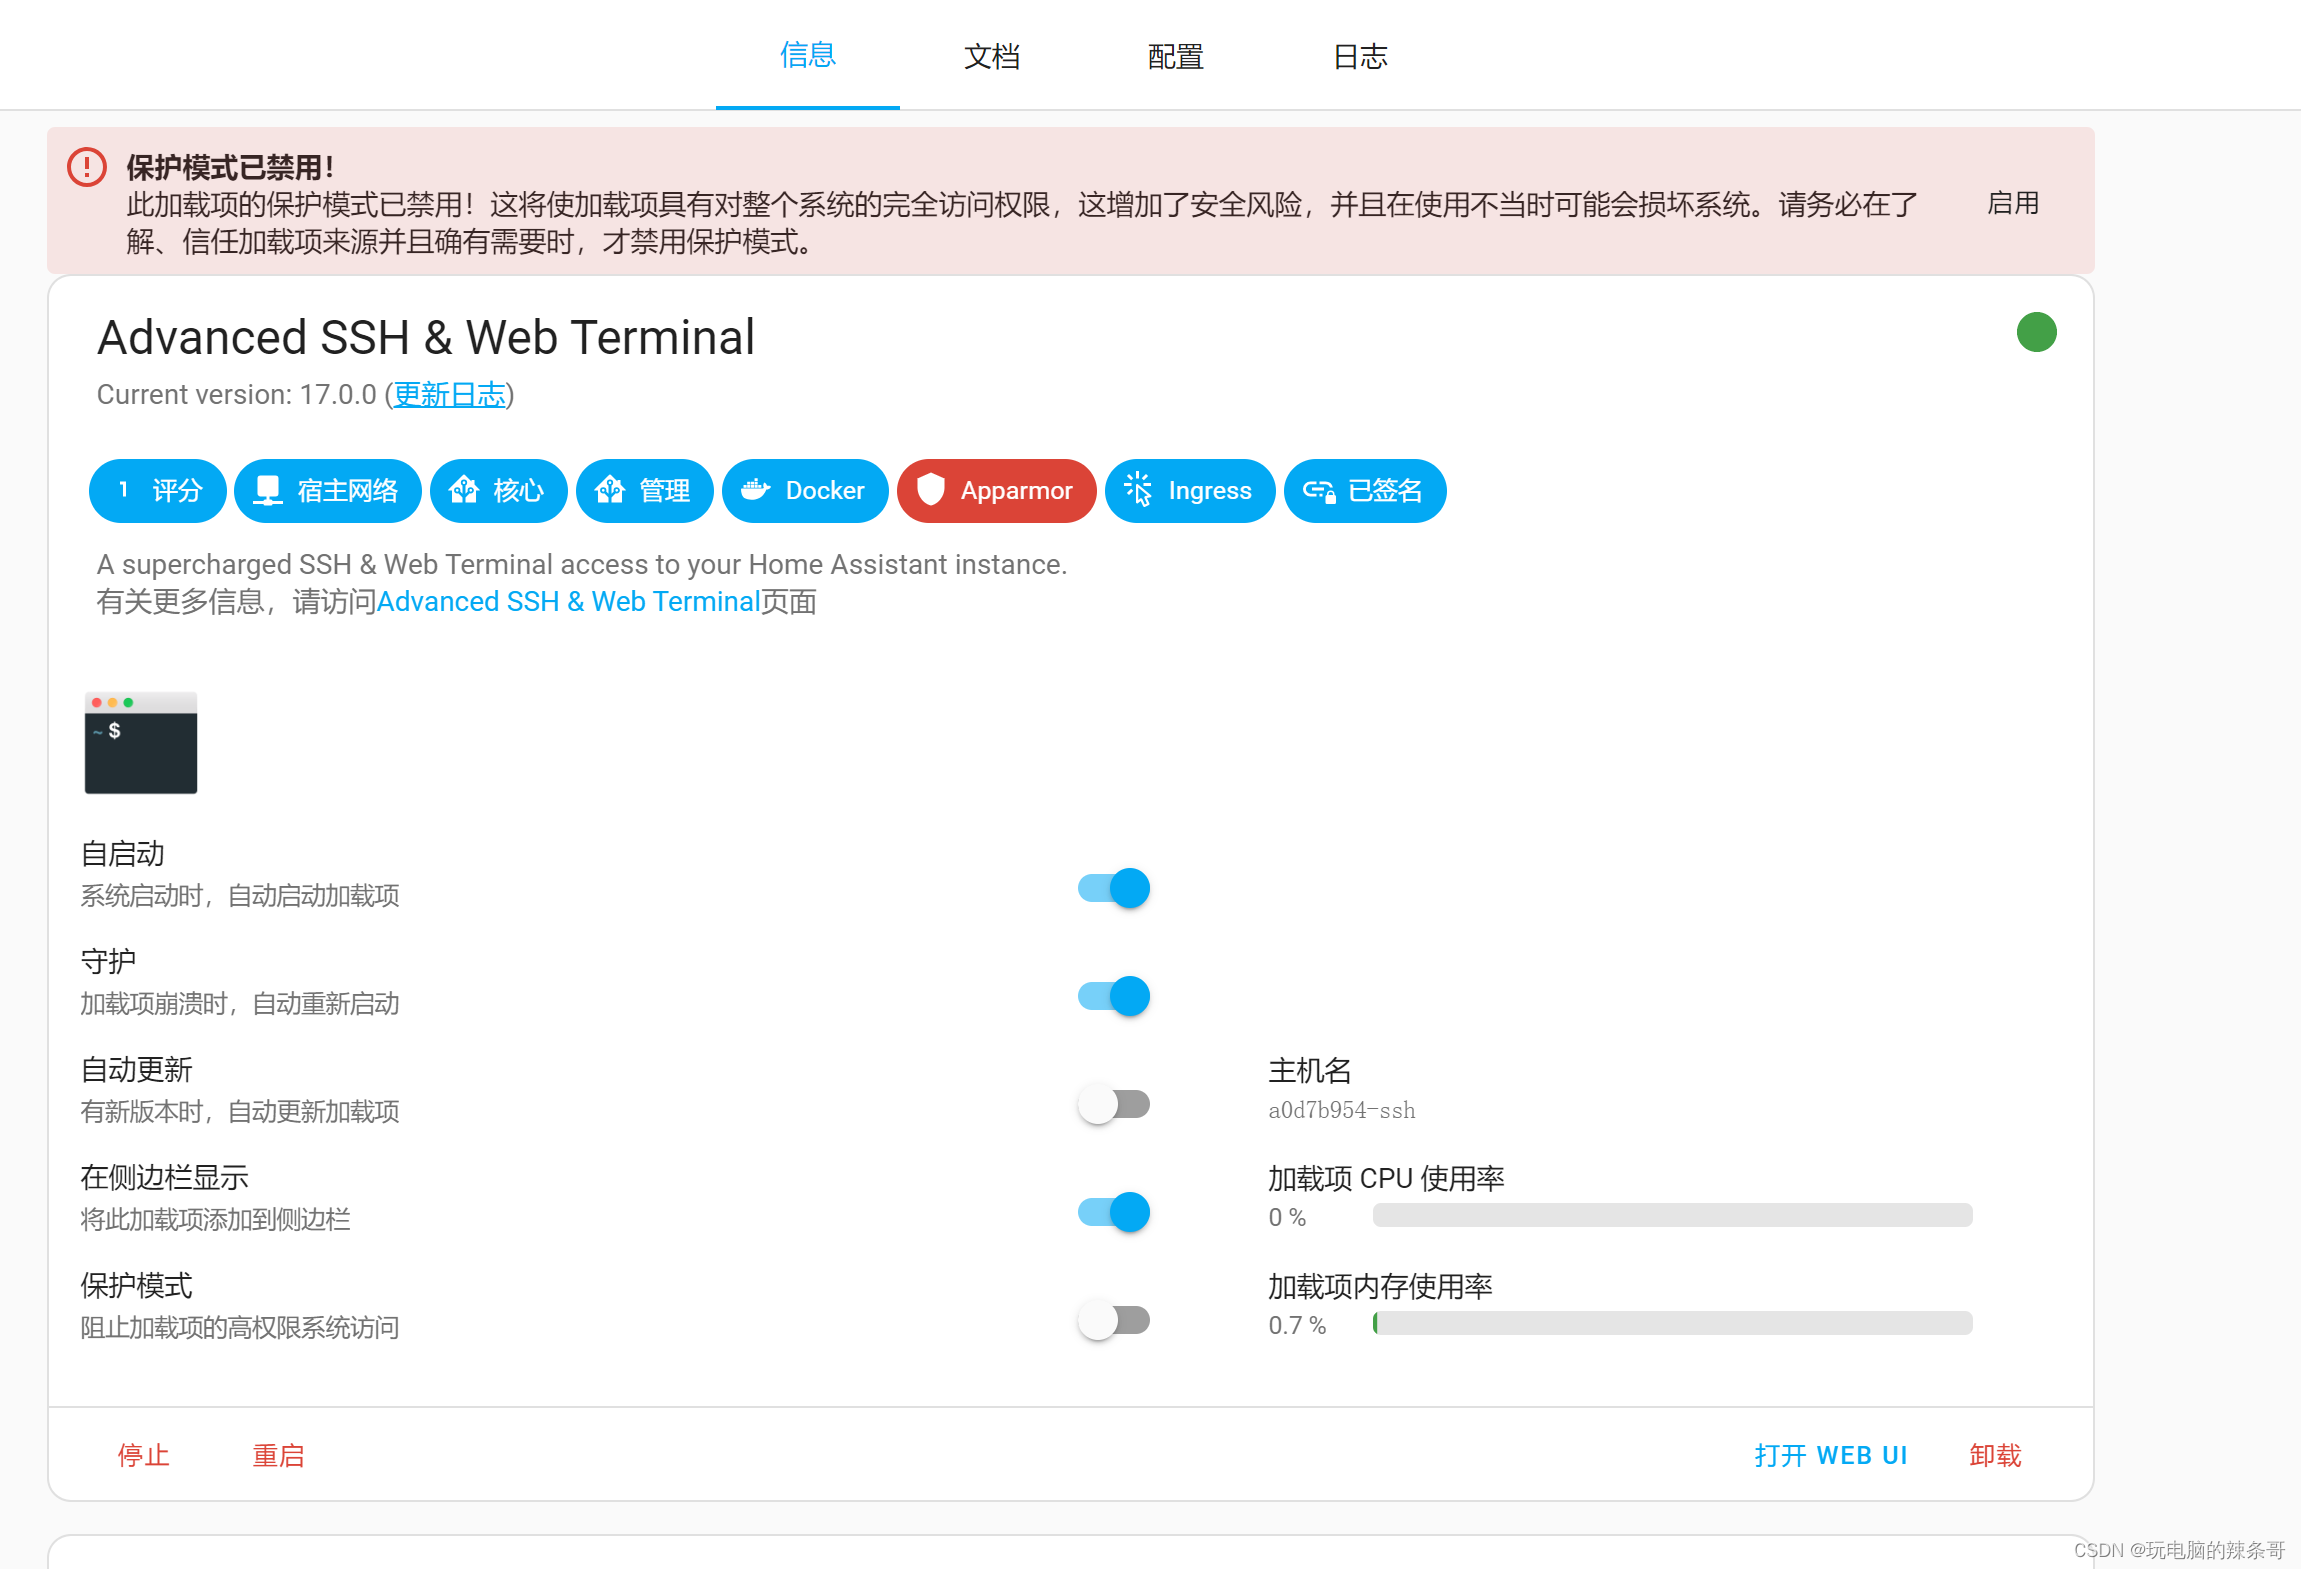Switch to the 信息 tab
The image size is (2301, 1569).
pyautogui.click(x=808, y=55)
